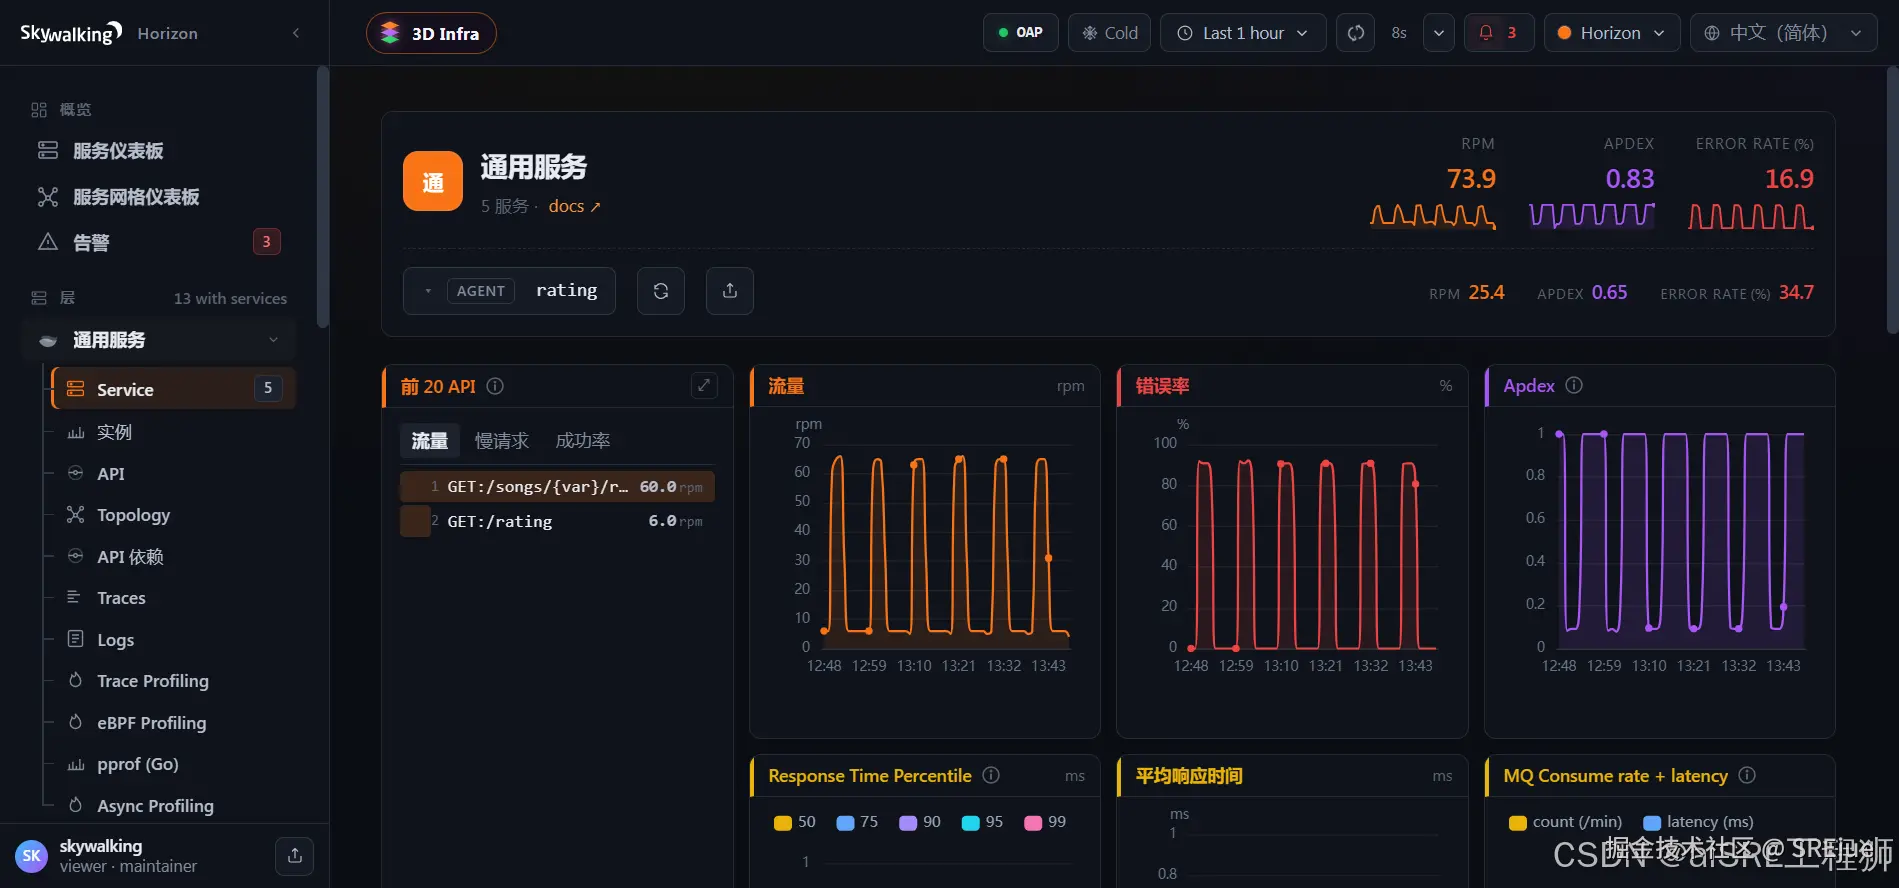
Task: Expand the 前 20 API panel to fullscreen
Action: 704,386
